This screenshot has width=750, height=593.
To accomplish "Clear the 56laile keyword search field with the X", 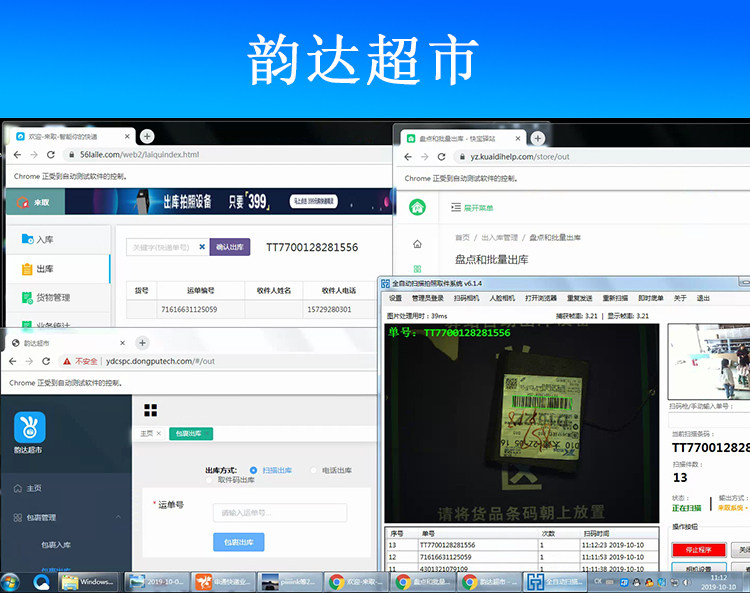I will (x=202, y=247).
